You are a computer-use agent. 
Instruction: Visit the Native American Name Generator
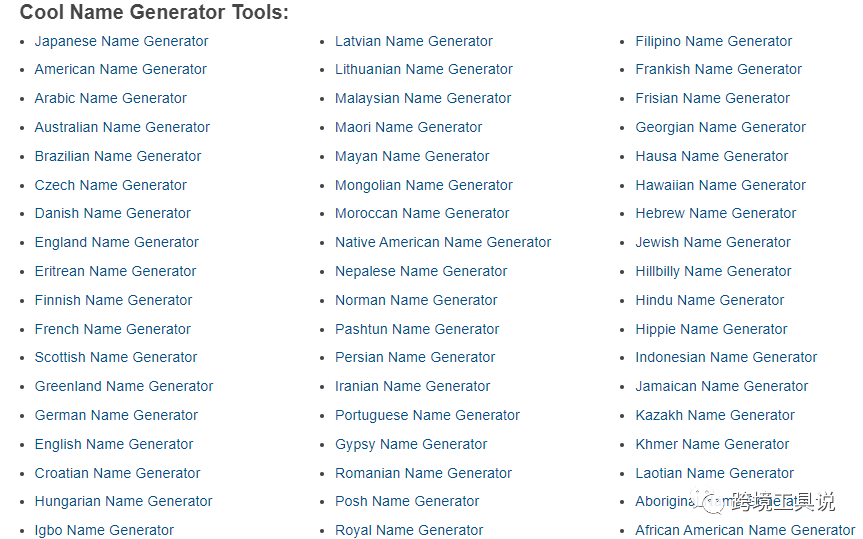(443, 242)
